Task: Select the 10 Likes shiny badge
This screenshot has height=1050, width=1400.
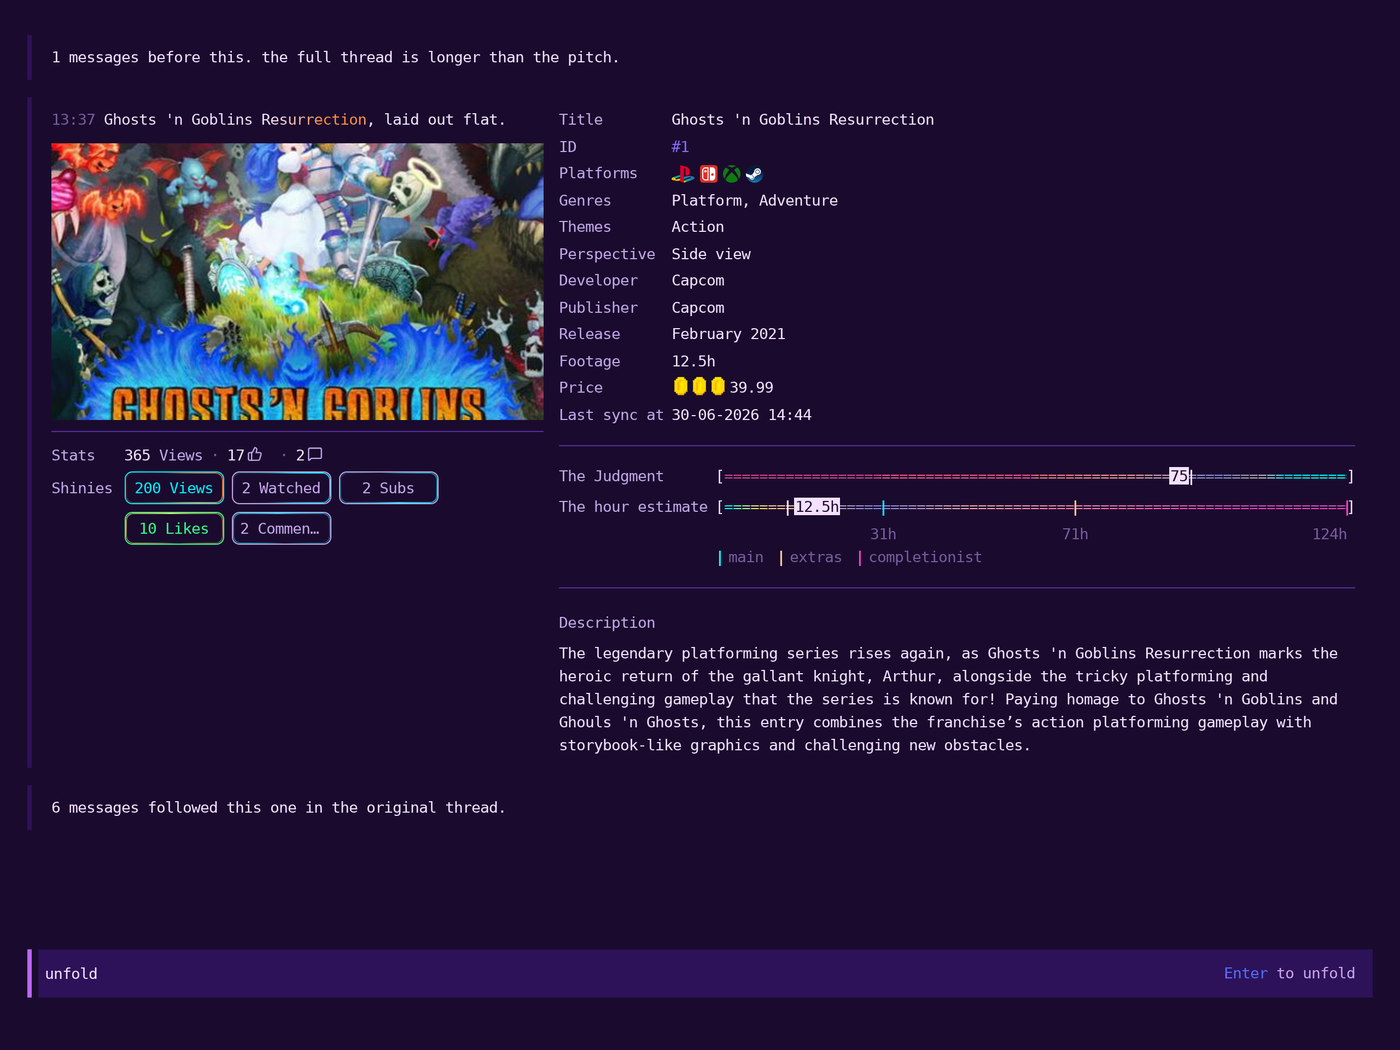Action: click(x=174, y=528)
